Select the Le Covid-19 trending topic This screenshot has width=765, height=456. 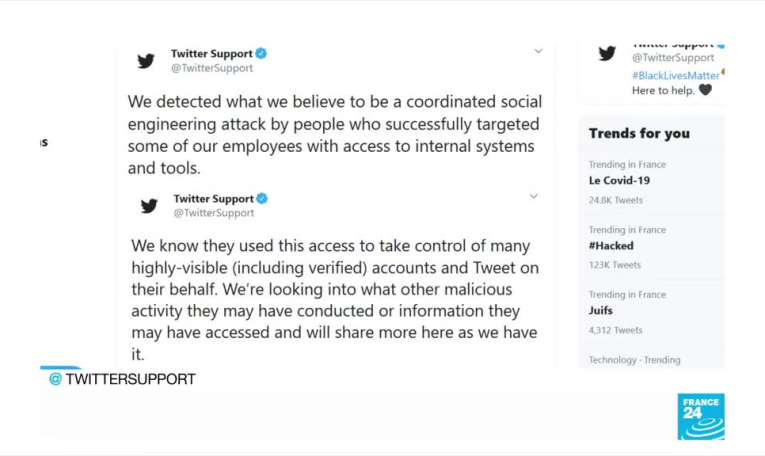[619, 181]
